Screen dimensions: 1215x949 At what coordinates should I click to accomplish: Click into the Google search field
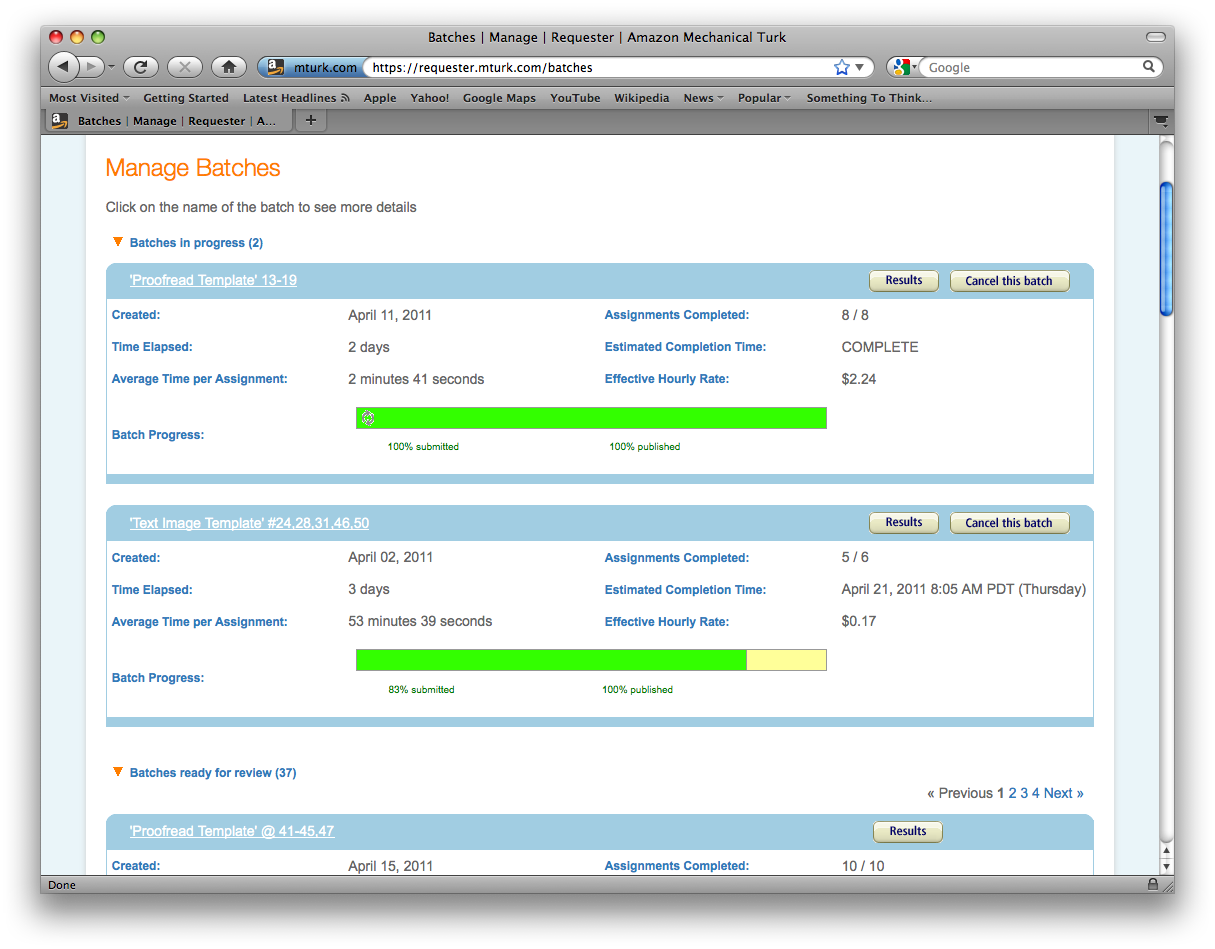click(1032, 67)
